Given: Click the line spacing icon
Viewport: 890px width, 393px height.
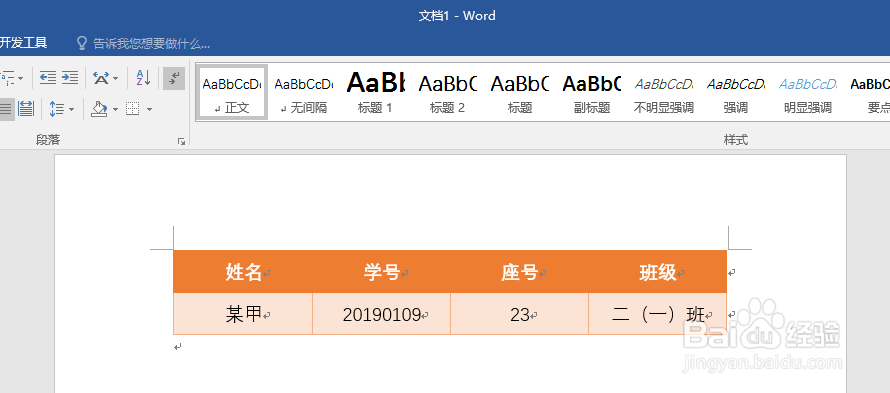Looking at the screenshot, I should pyautogui.click(x=56, y=108).
